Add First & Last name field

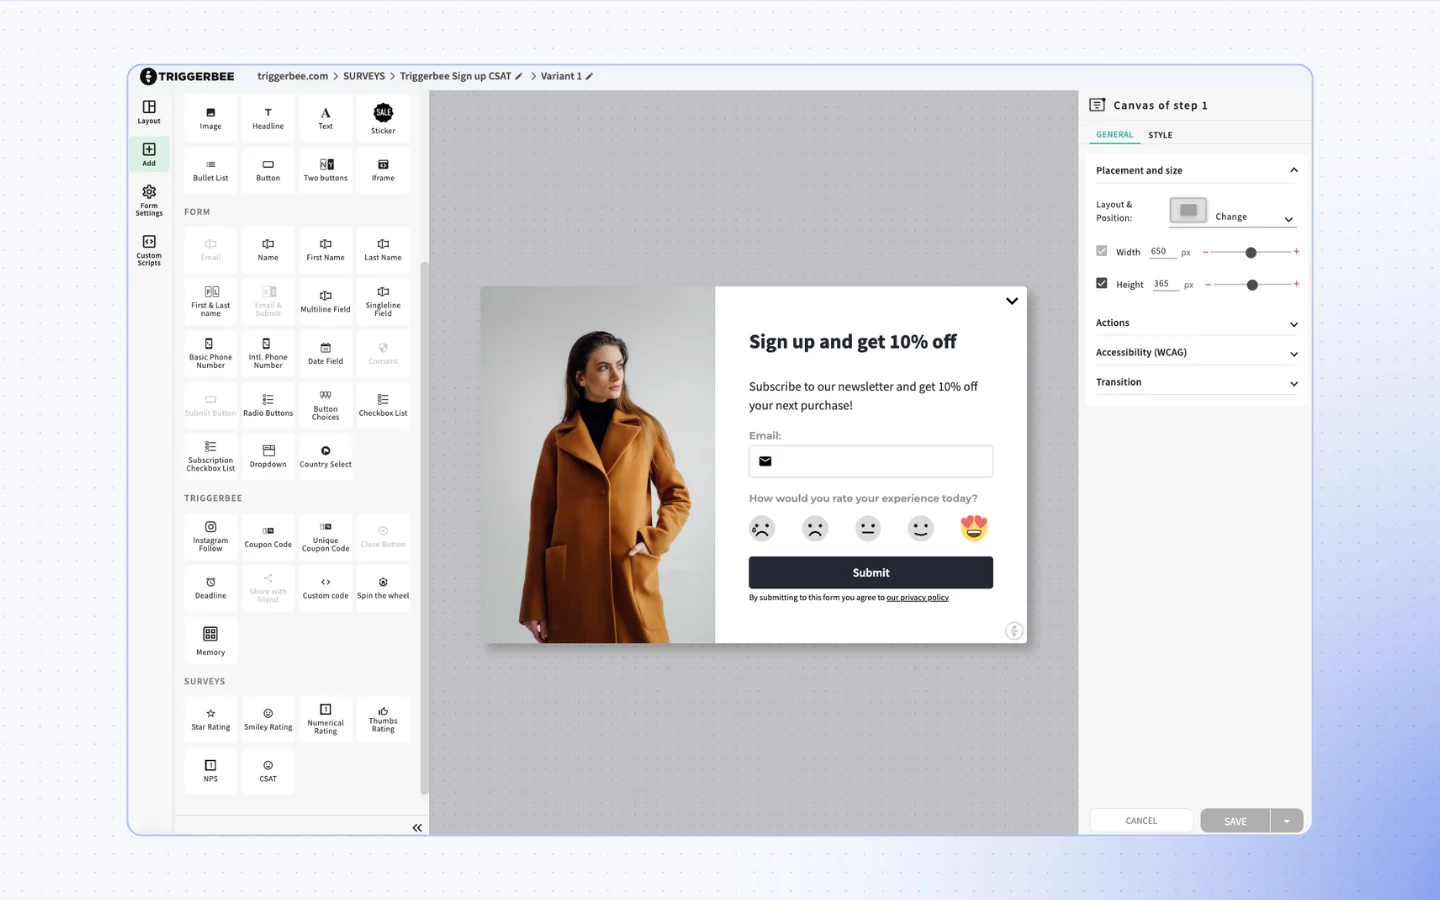coord(210,301)
